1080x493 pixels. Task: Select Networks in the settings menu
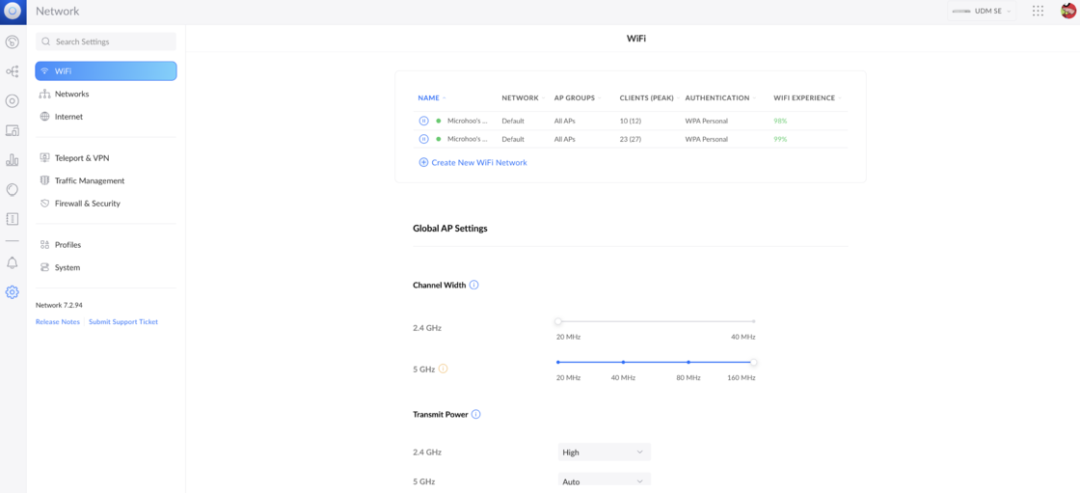pos(71,94)
